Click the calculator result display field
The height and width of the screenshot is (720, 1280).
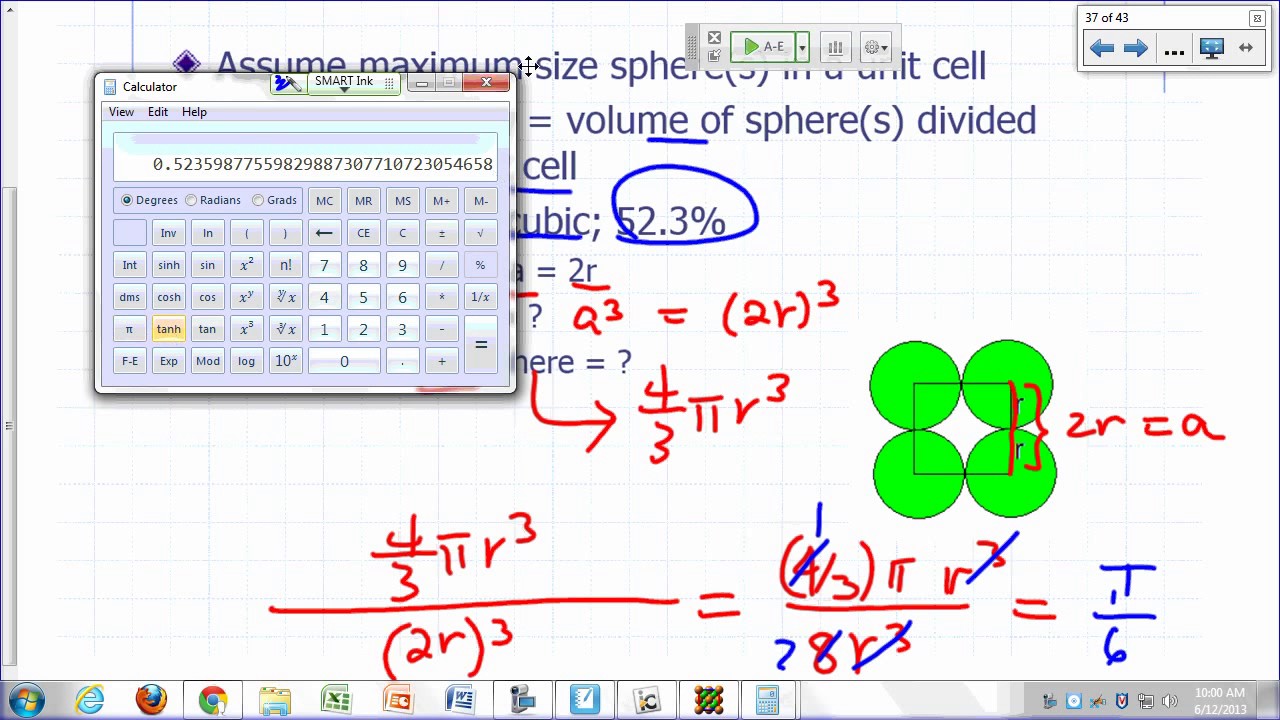click(305, 157)
